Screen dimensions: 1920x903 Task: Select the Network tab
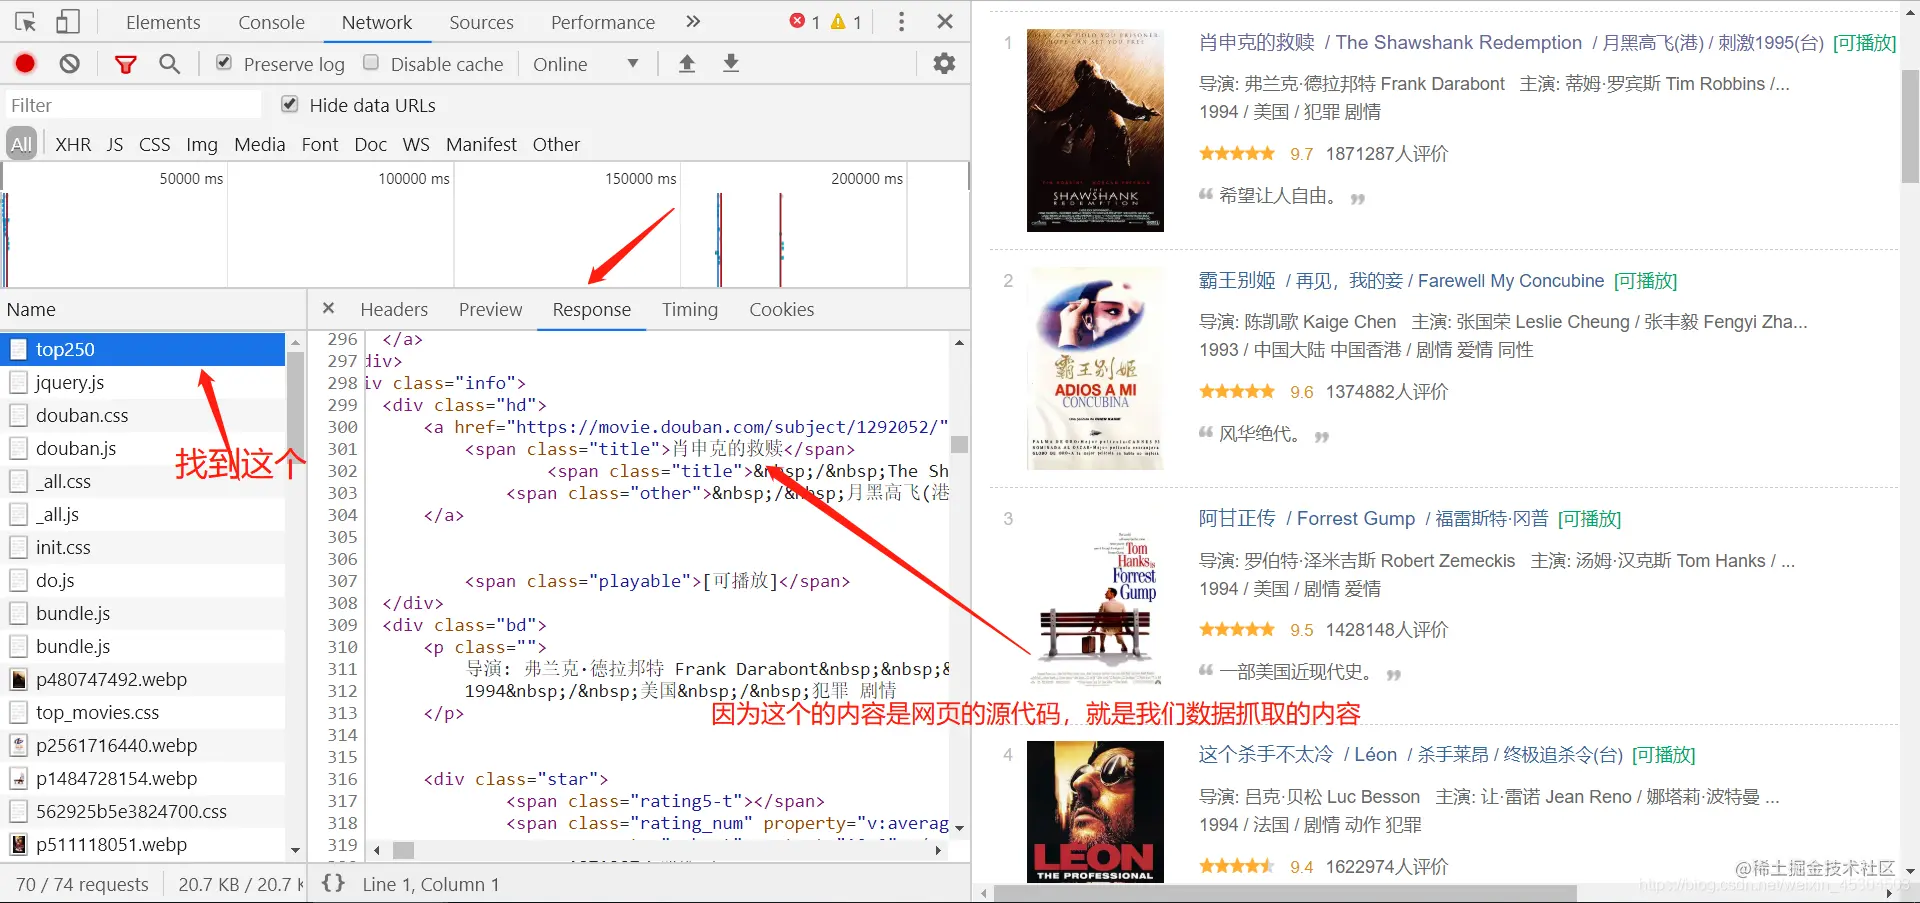click(377, 22)
